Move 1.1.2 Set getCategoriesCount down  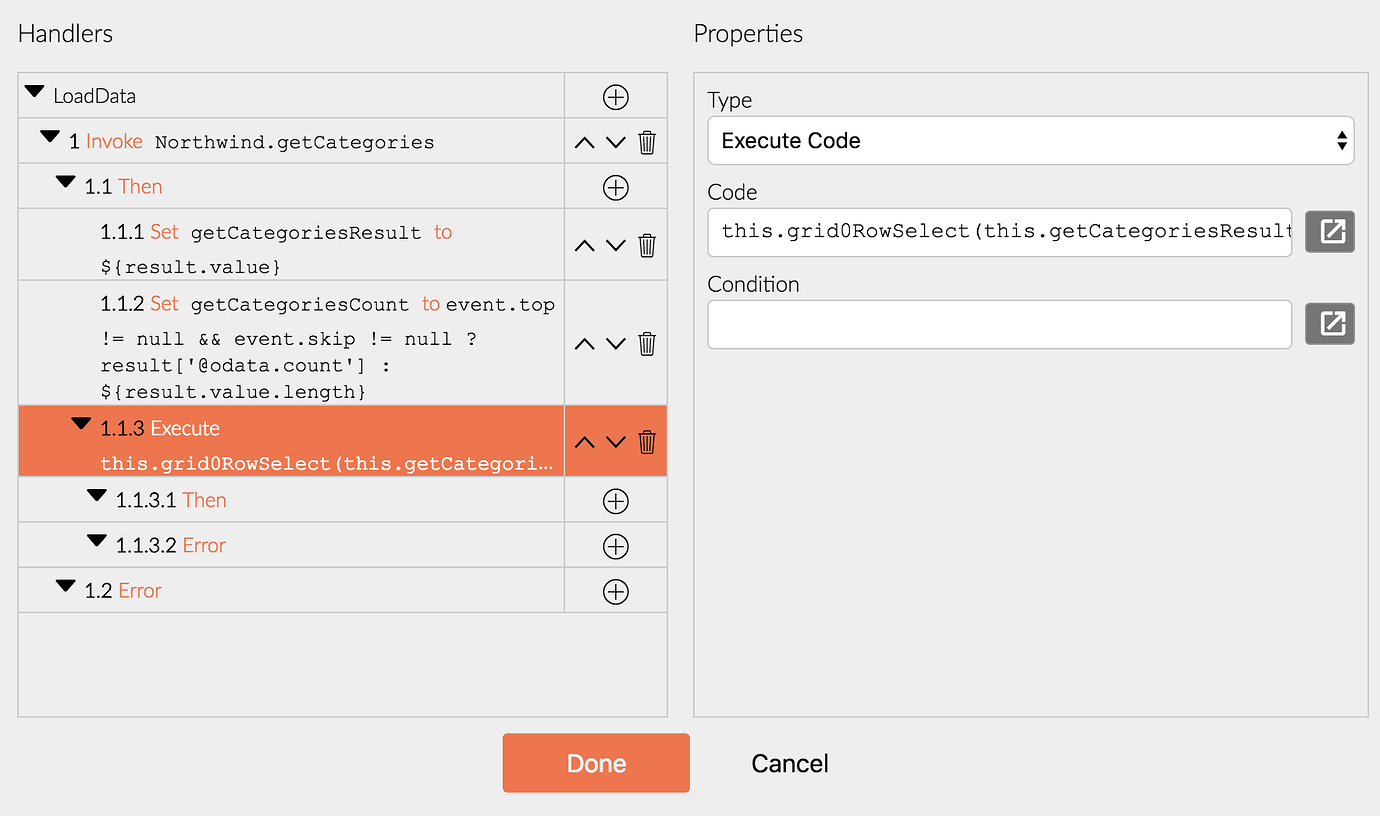pyautogui.click(x=616, y=345)
